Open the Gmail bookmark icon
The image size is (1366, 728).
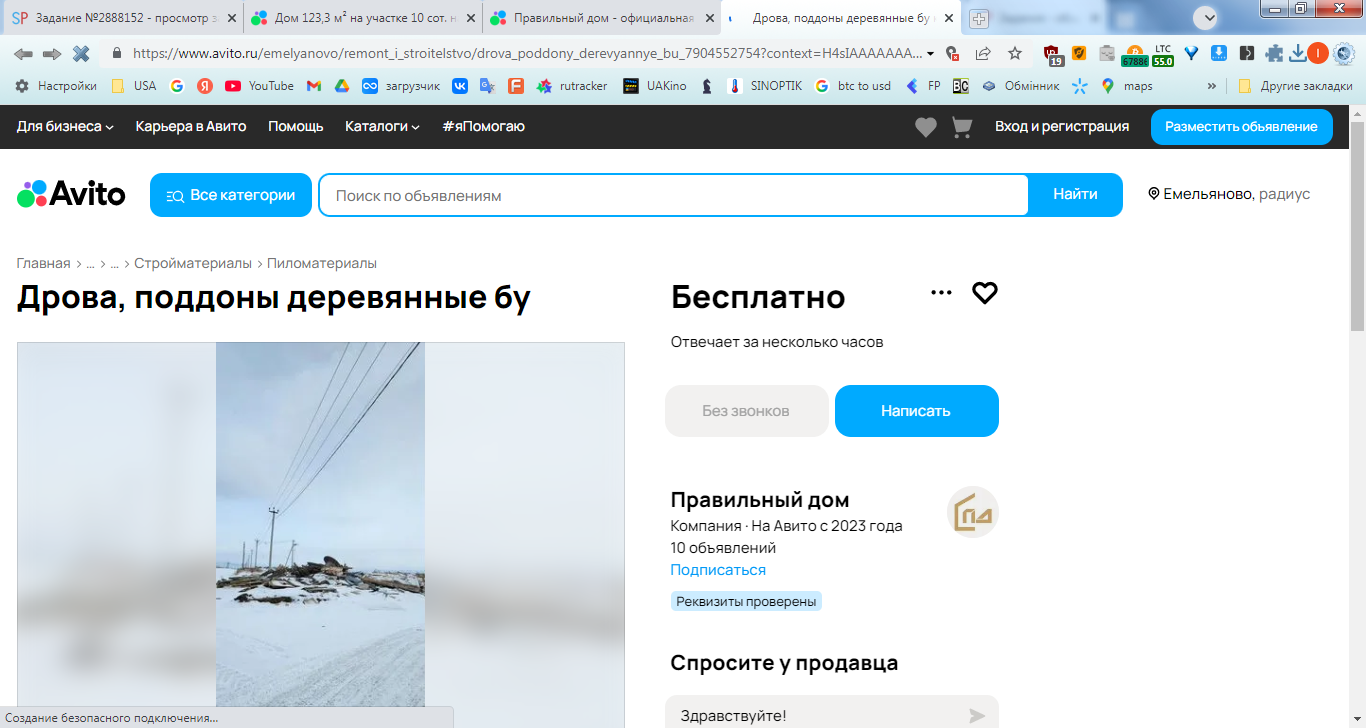click(314, 86)
